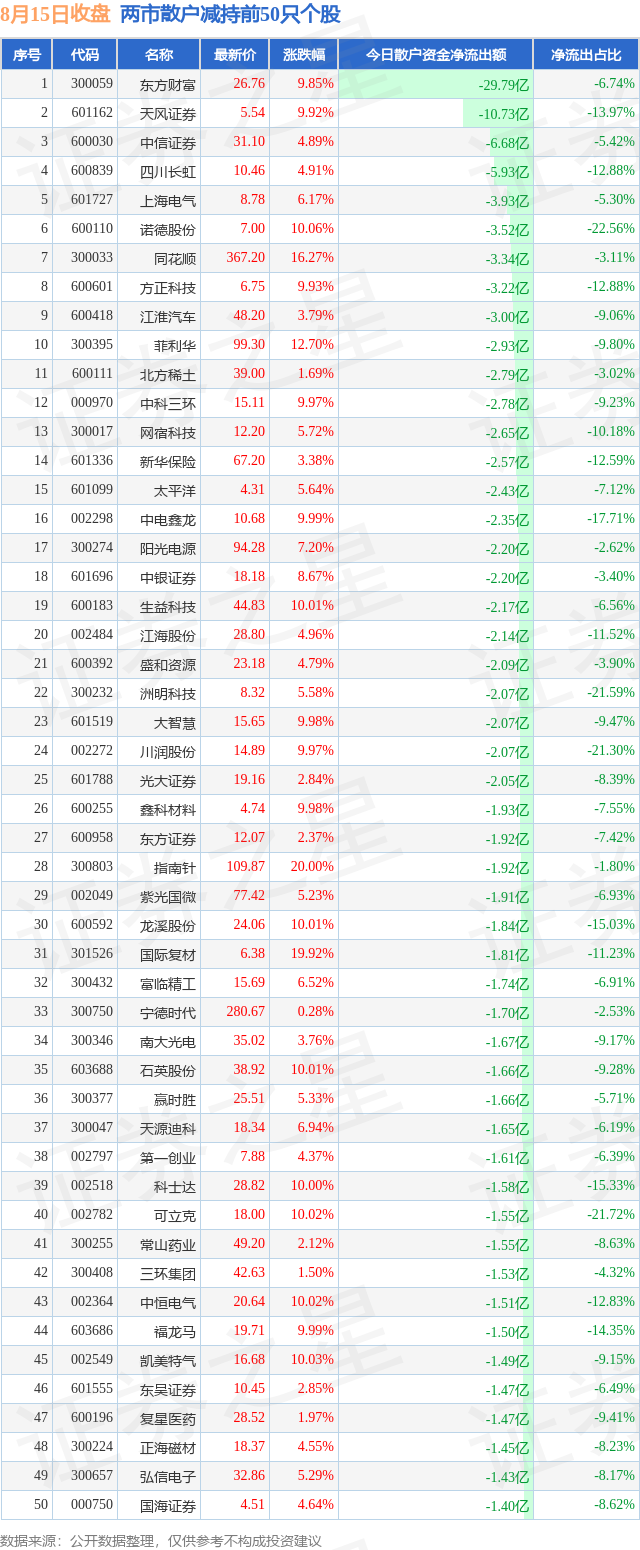Viewport: 640px width, 1550px height.
Task: Select 科士达 price 28.82
Action: tap(249, 1186)
